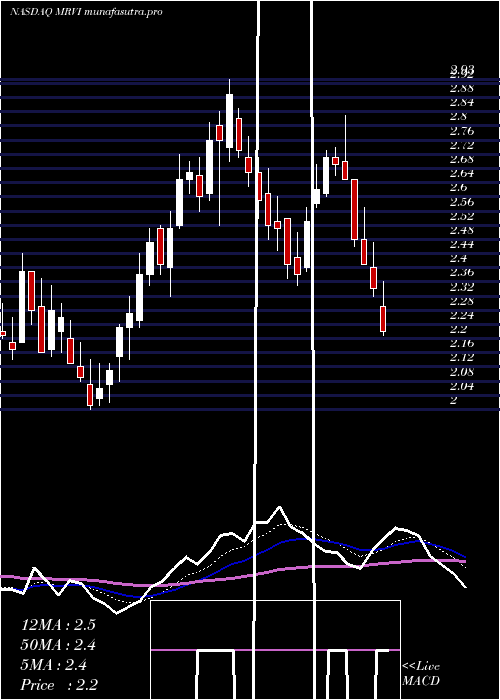Click the 5MA : 2.4 value
This screenshot has width=500, height=700.
click(x=54, y=665)
